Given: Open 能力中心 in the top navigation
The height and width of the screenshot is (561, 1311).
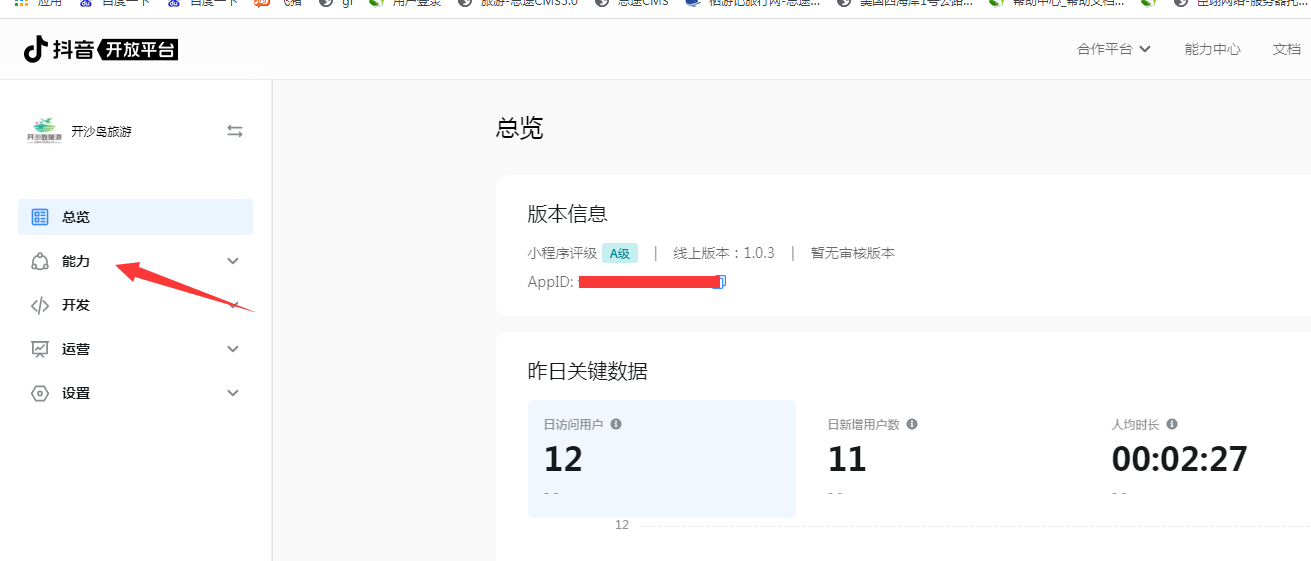Looking at the screenshot, I should 1212,49.
